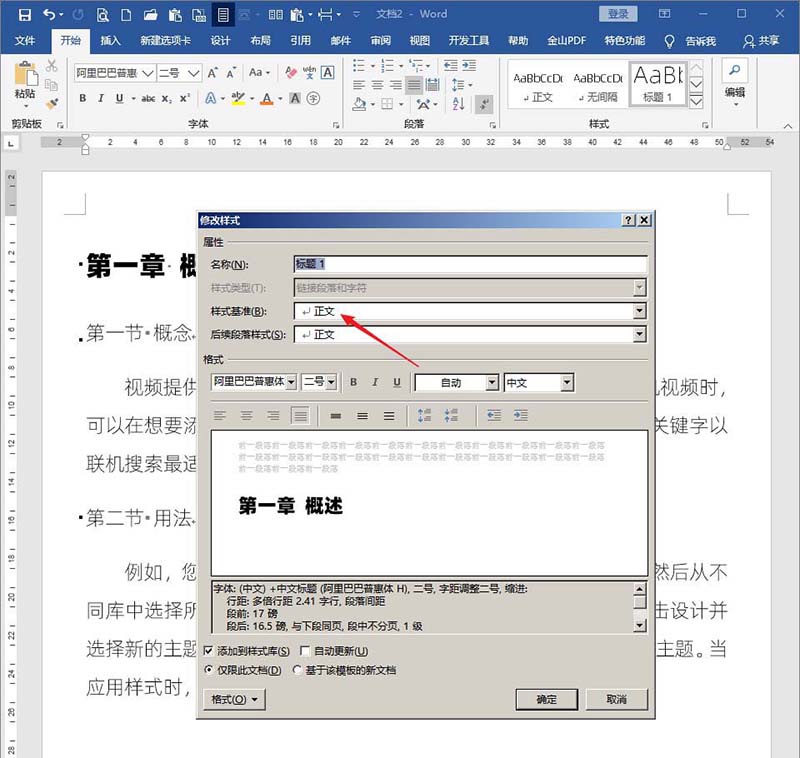Apply strikethrough formatting from the ribbon
This screenshot has height=758, width=800.
coord(148,96)
